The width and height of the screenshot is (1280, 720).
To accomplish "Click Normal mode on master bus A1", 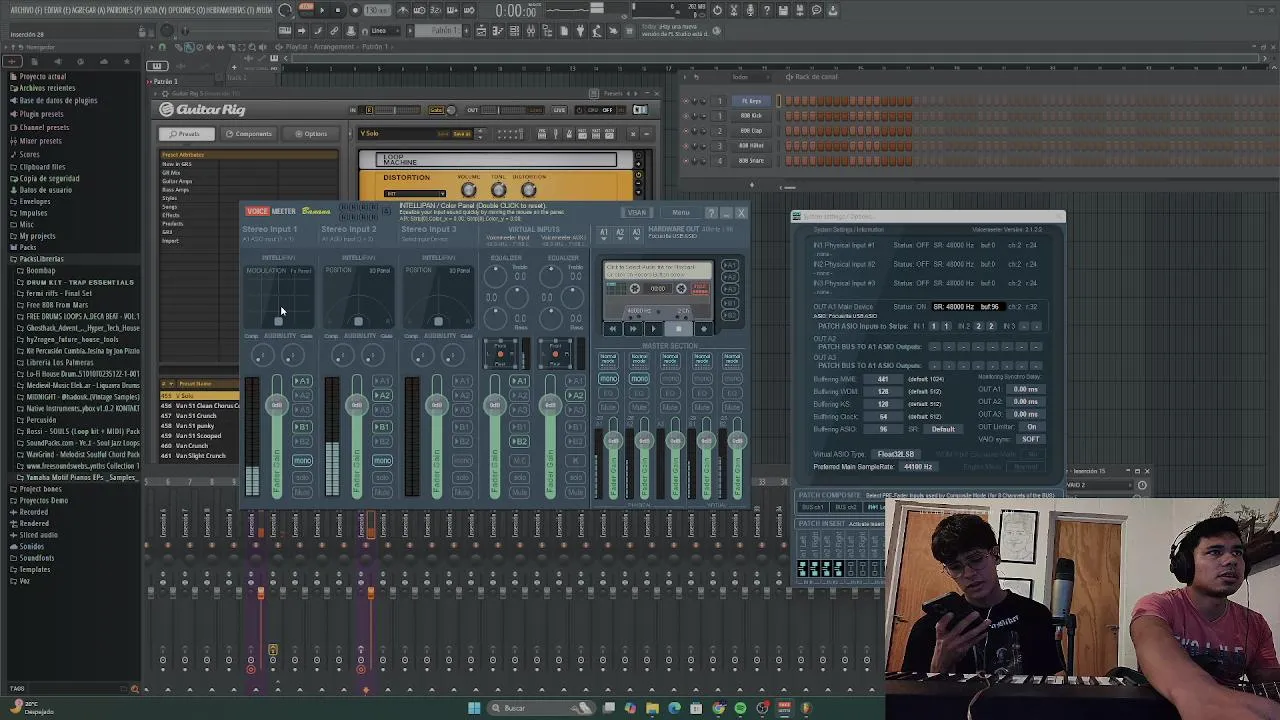I will [608, 359].
